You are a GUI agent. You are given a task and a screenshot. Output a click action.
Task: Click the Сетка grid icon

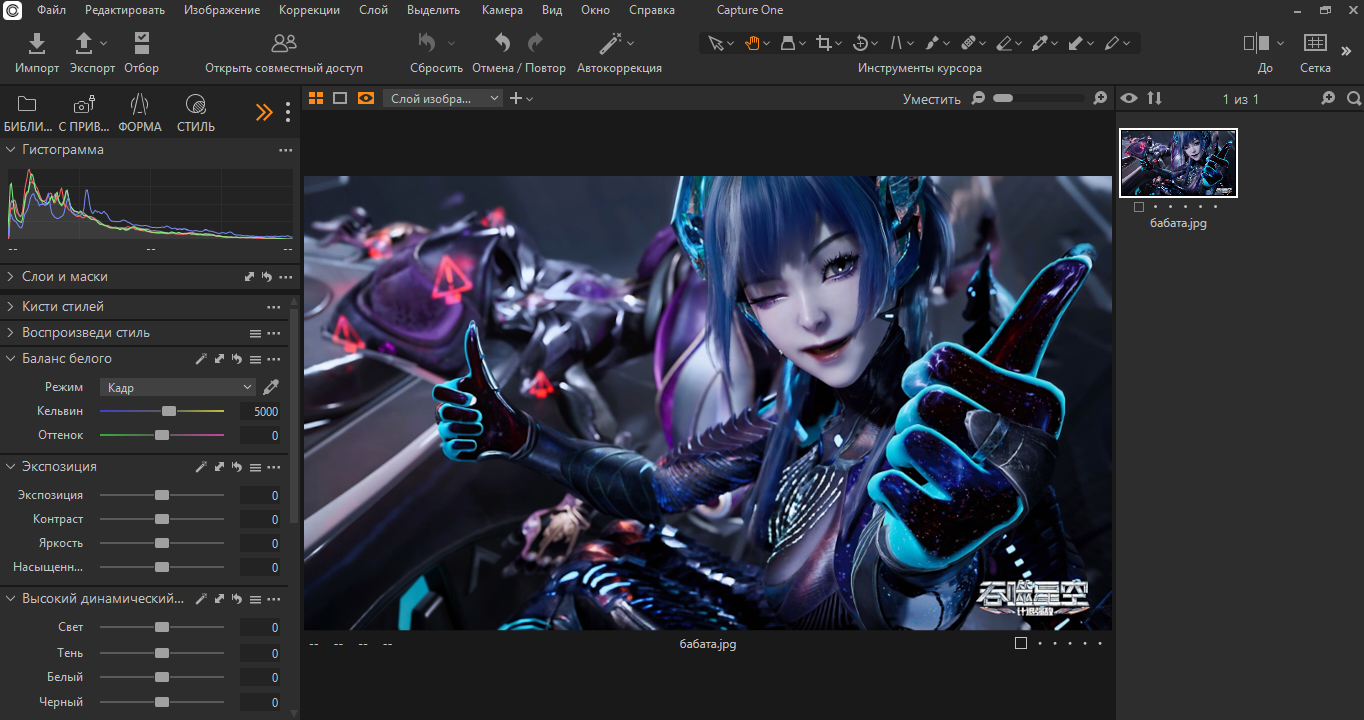click(x=1315, y=43)
